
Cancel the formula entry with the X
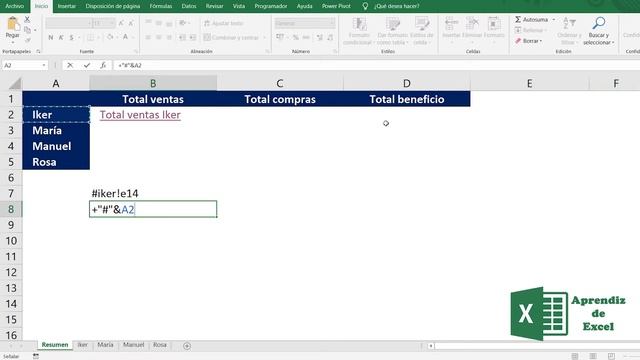point(70,65)
